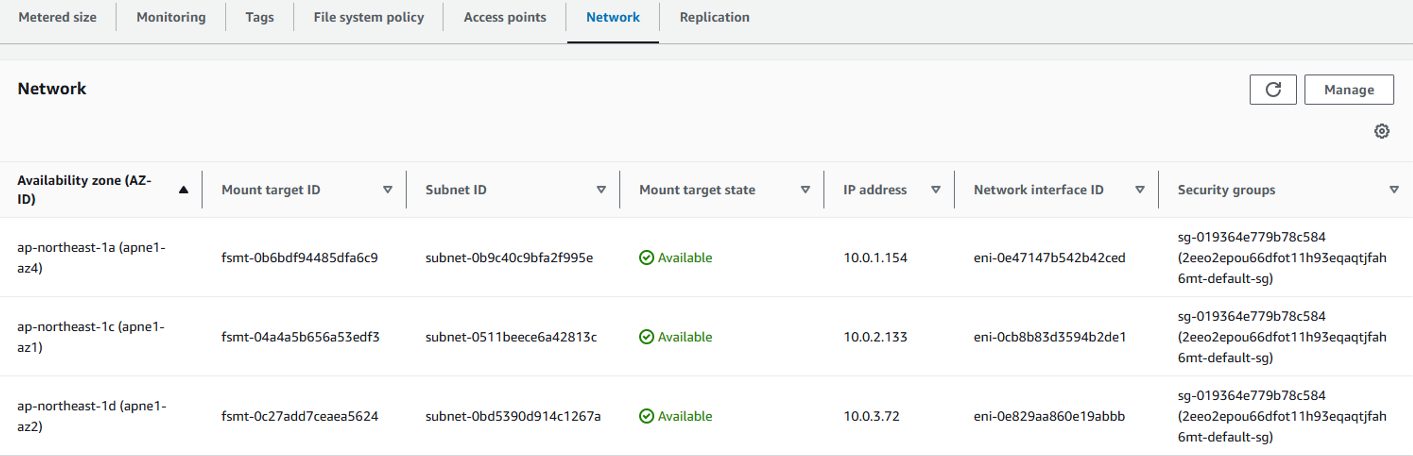The width and height of the screenshot is (1413, 456).
Task: Sort by IP address column arrow
Action: point(936,189)
